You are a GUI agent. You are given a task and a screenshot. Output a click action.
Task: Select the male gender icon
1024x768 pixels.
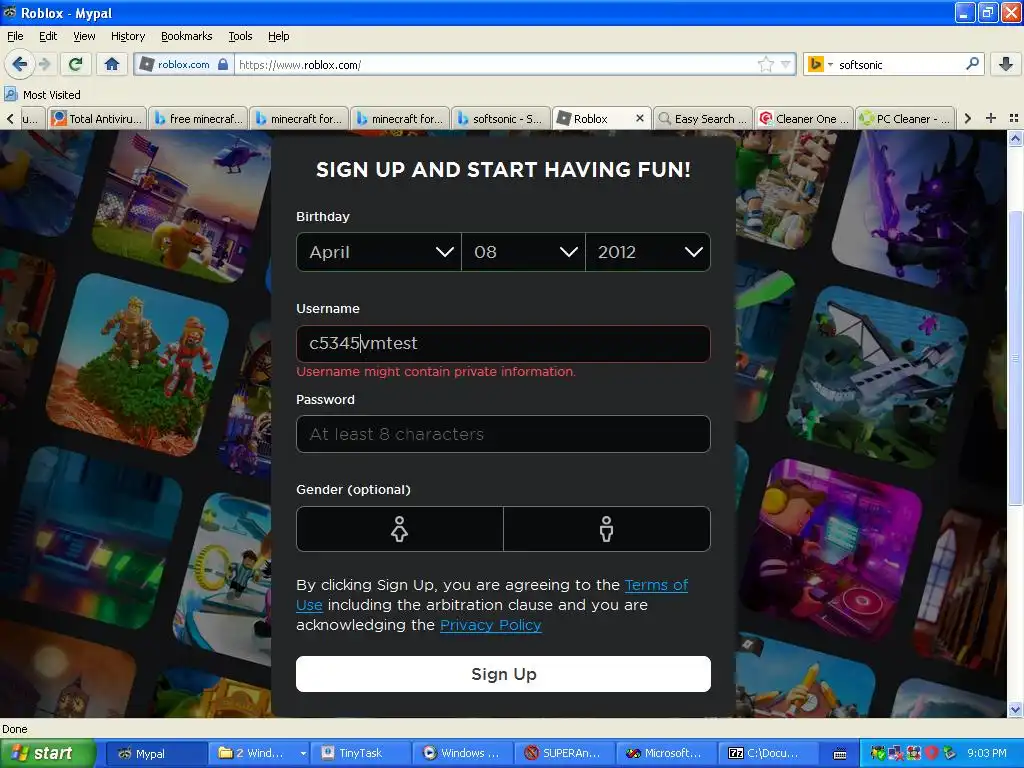coord(607,529)
